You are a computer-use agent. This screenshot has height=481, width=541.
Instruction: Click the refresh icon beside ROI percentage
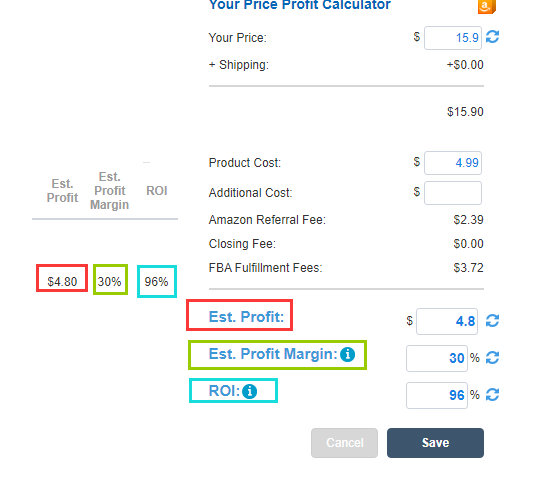pyautogui.click(x=492, y=394)
